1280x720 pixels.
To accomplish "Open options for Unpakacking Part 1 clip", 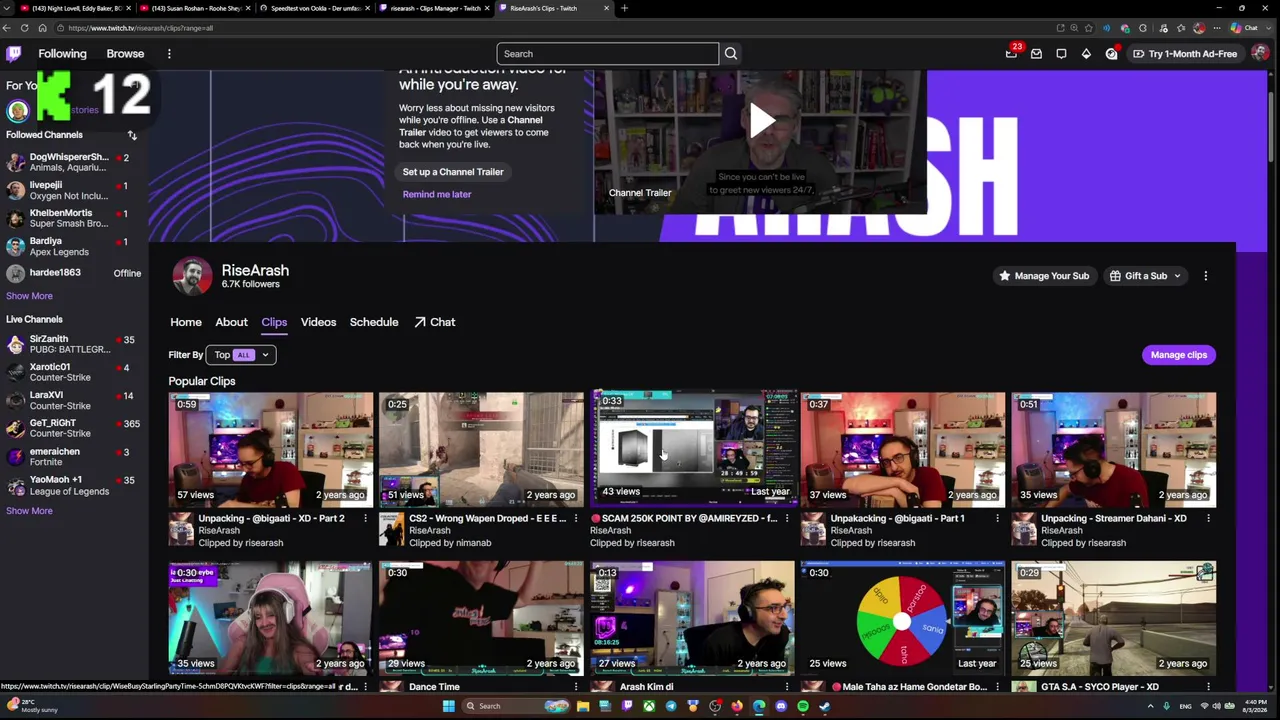I will point(997,518).
